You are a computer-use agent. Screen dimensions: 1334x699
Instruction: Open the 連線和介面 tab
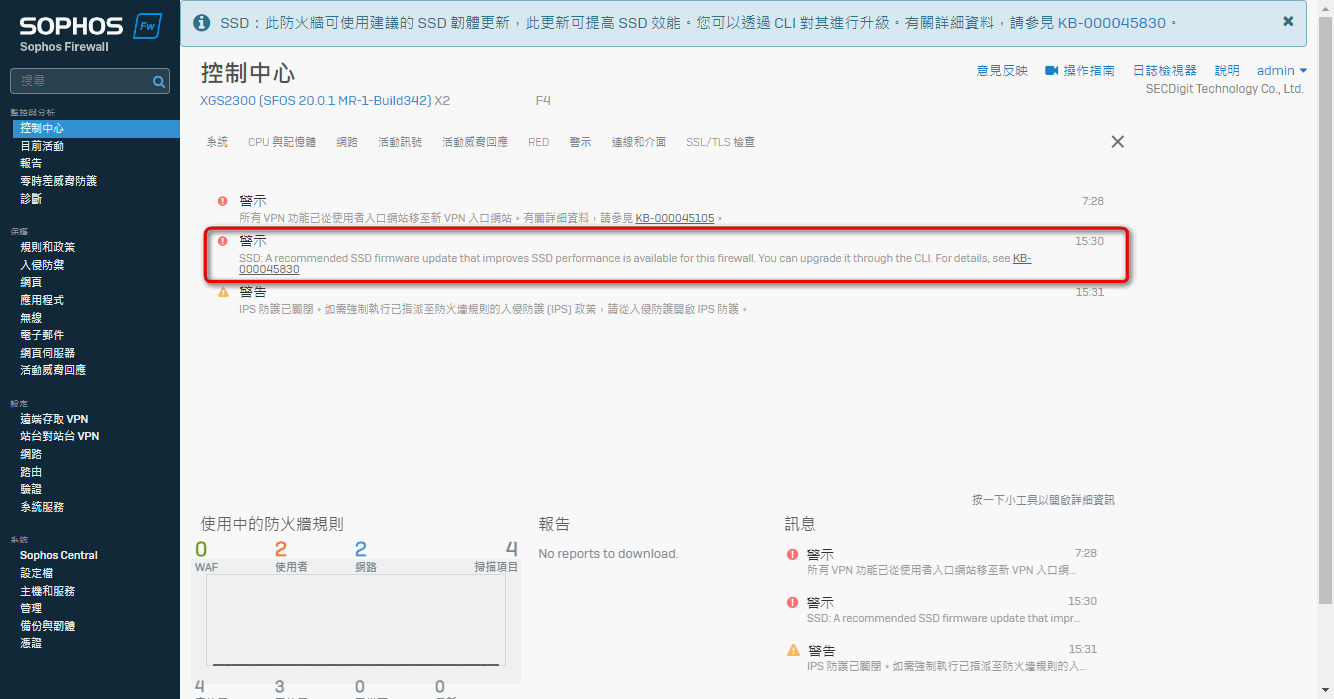[x=639, y=142]
